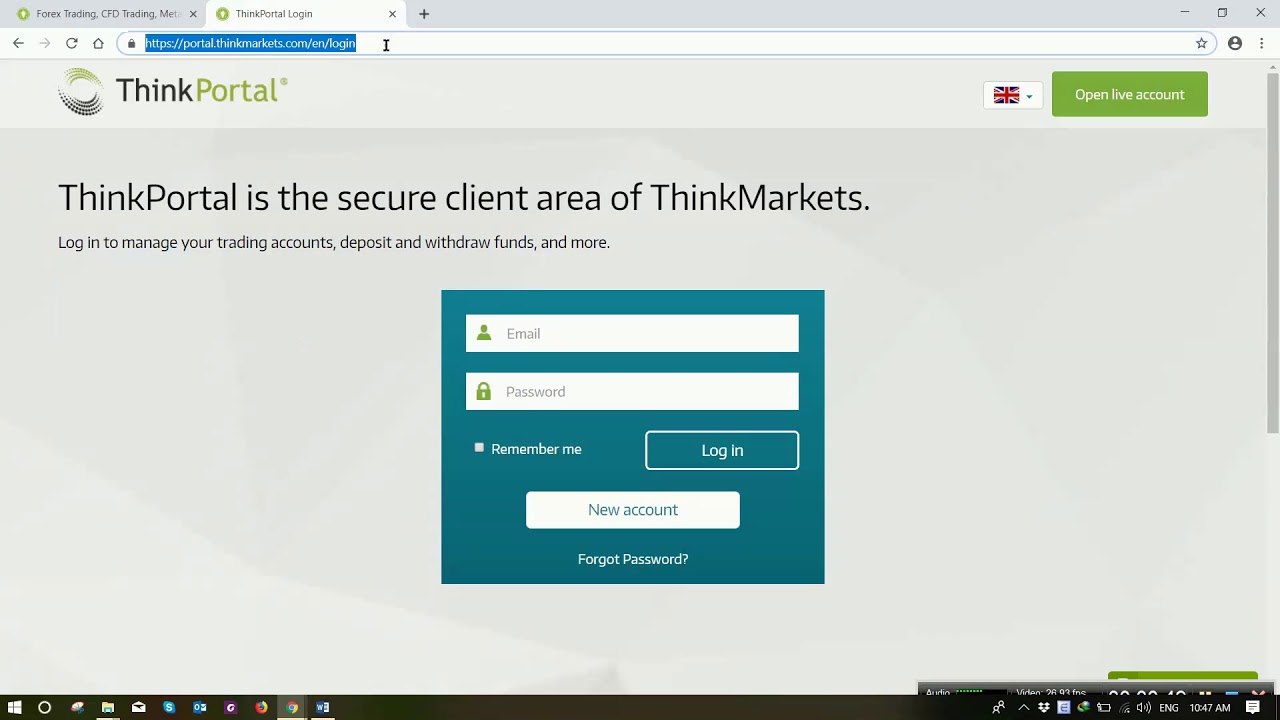
Task: Open Cortana search circle in taskbar
Action: point(44,707)
